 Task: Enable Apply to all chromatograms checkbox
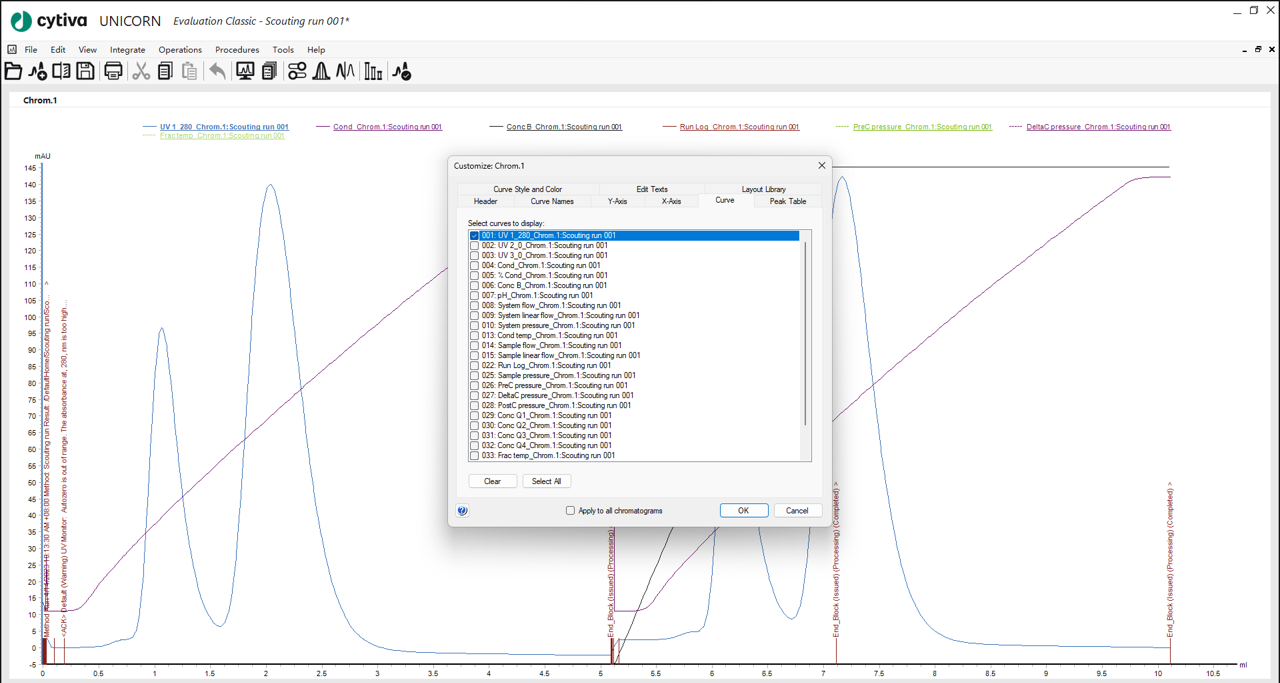click(571, 511)
